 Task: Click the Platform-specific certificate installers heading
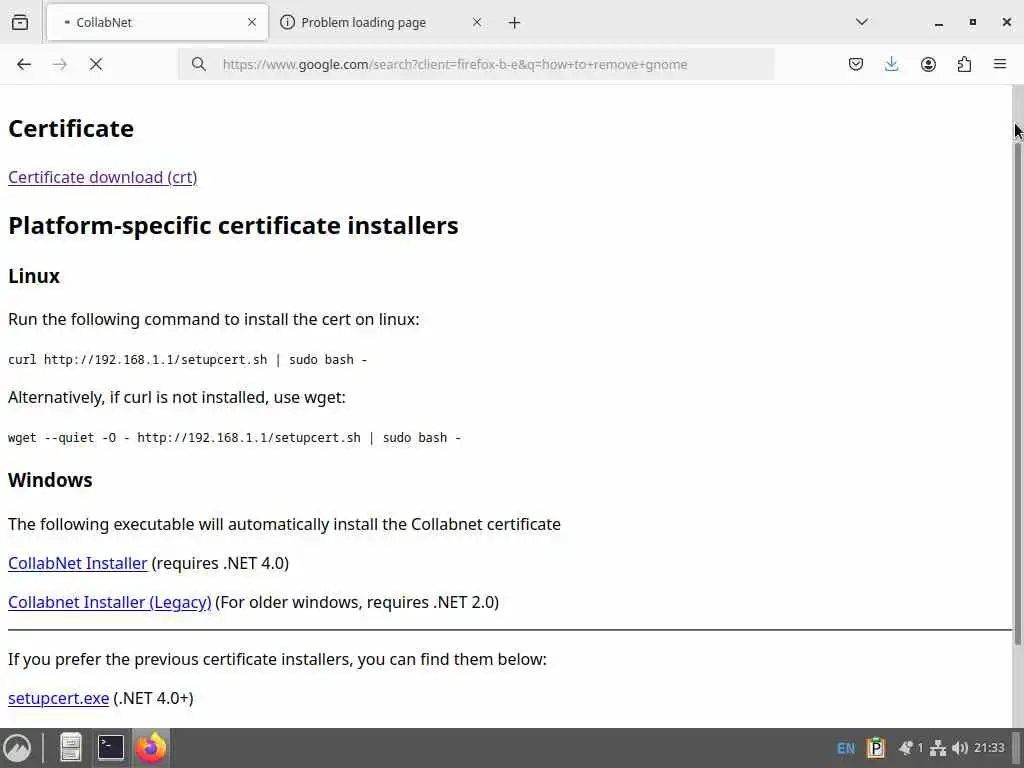point(233,226)
